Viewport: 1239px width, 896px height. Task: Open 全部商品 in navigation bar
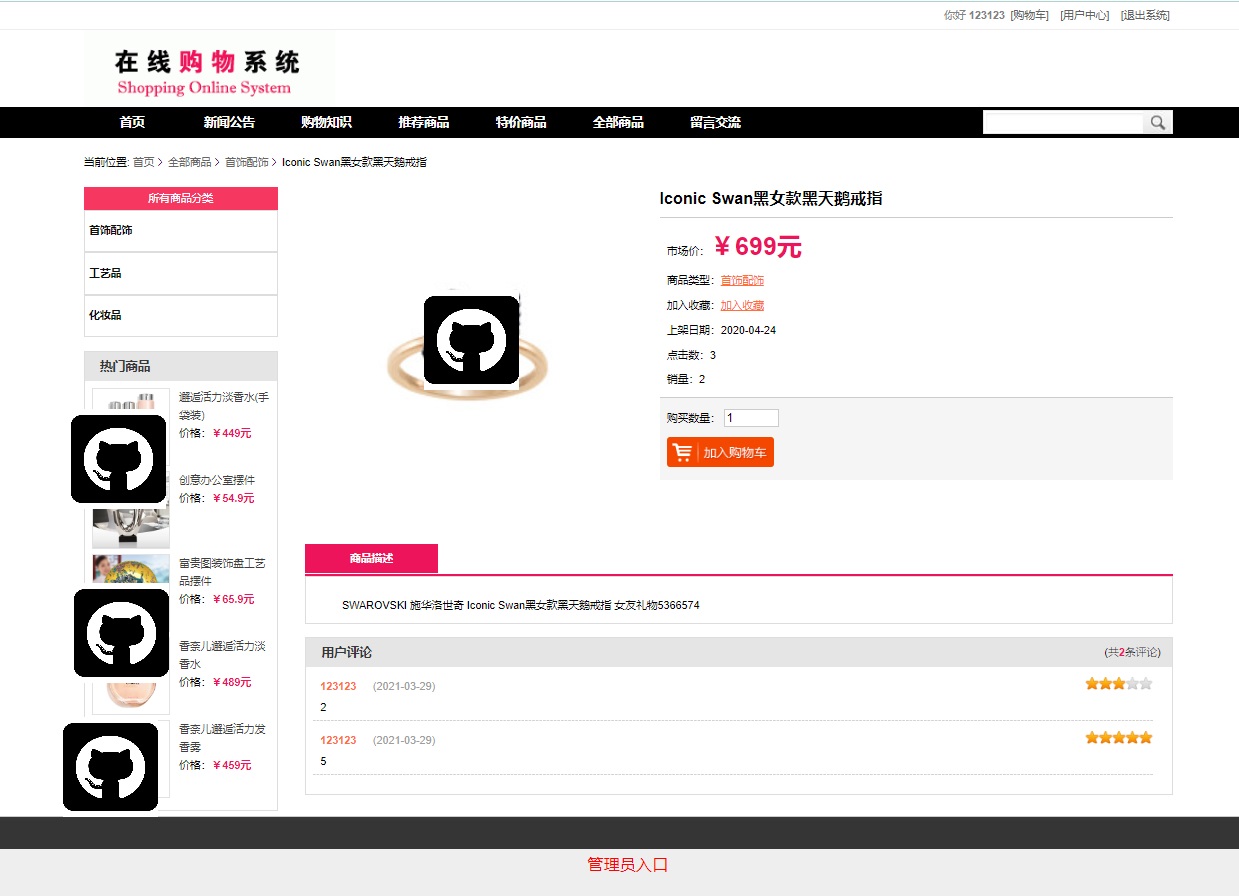coord(618,122)
